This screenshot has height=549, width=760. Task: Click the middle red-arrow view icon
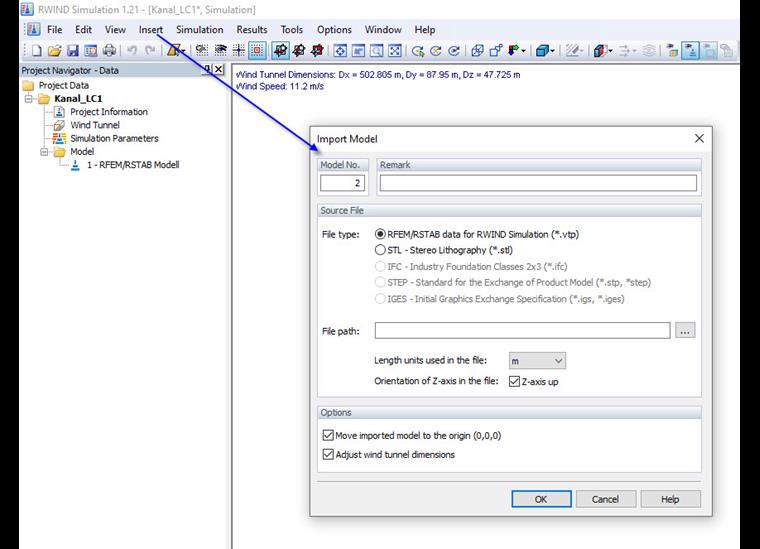pos(299,50)
